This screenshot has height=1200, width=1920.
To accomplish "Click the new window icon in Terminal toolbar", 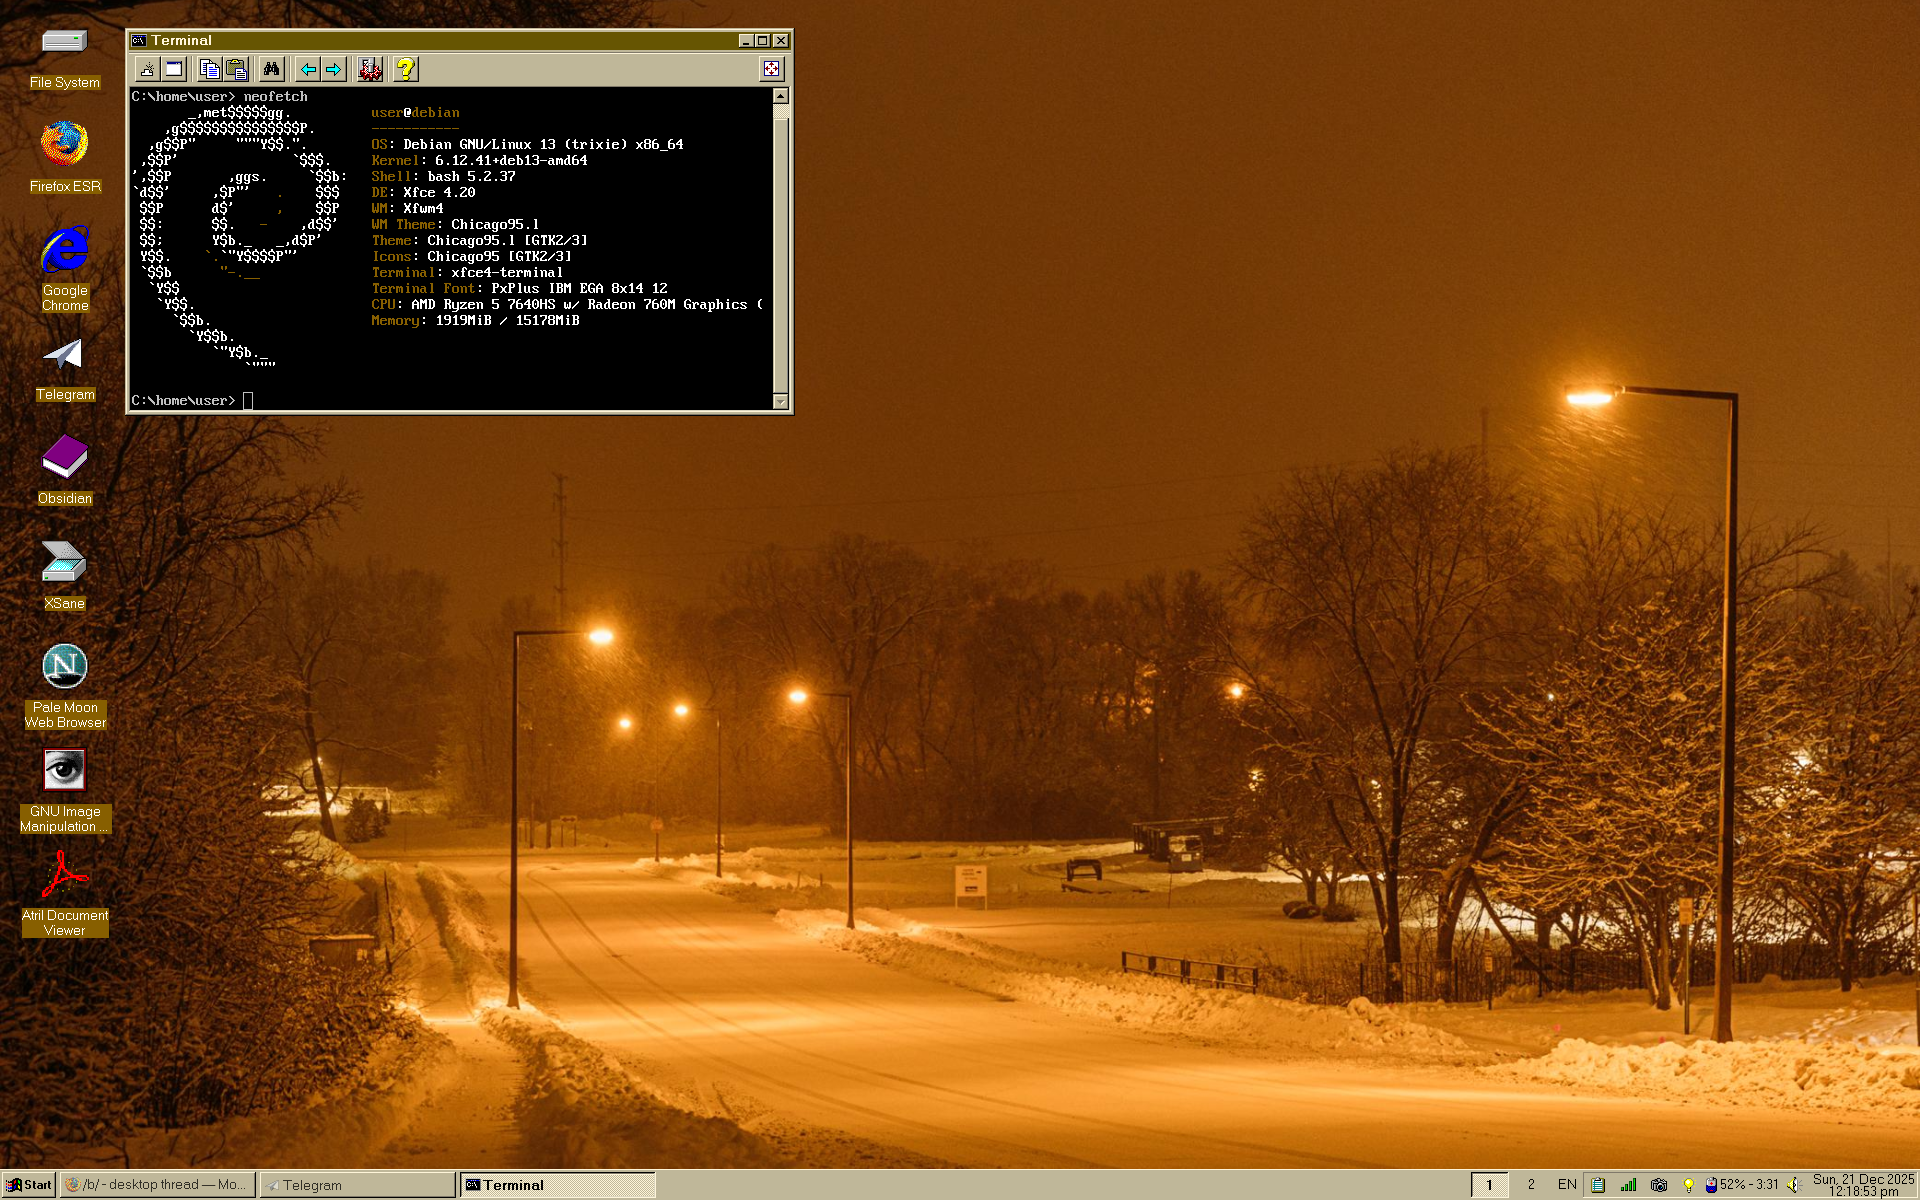I will pos(174,69).
